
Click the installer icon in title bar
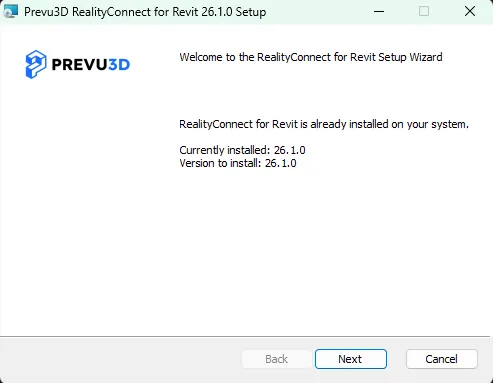coord(10,11)
